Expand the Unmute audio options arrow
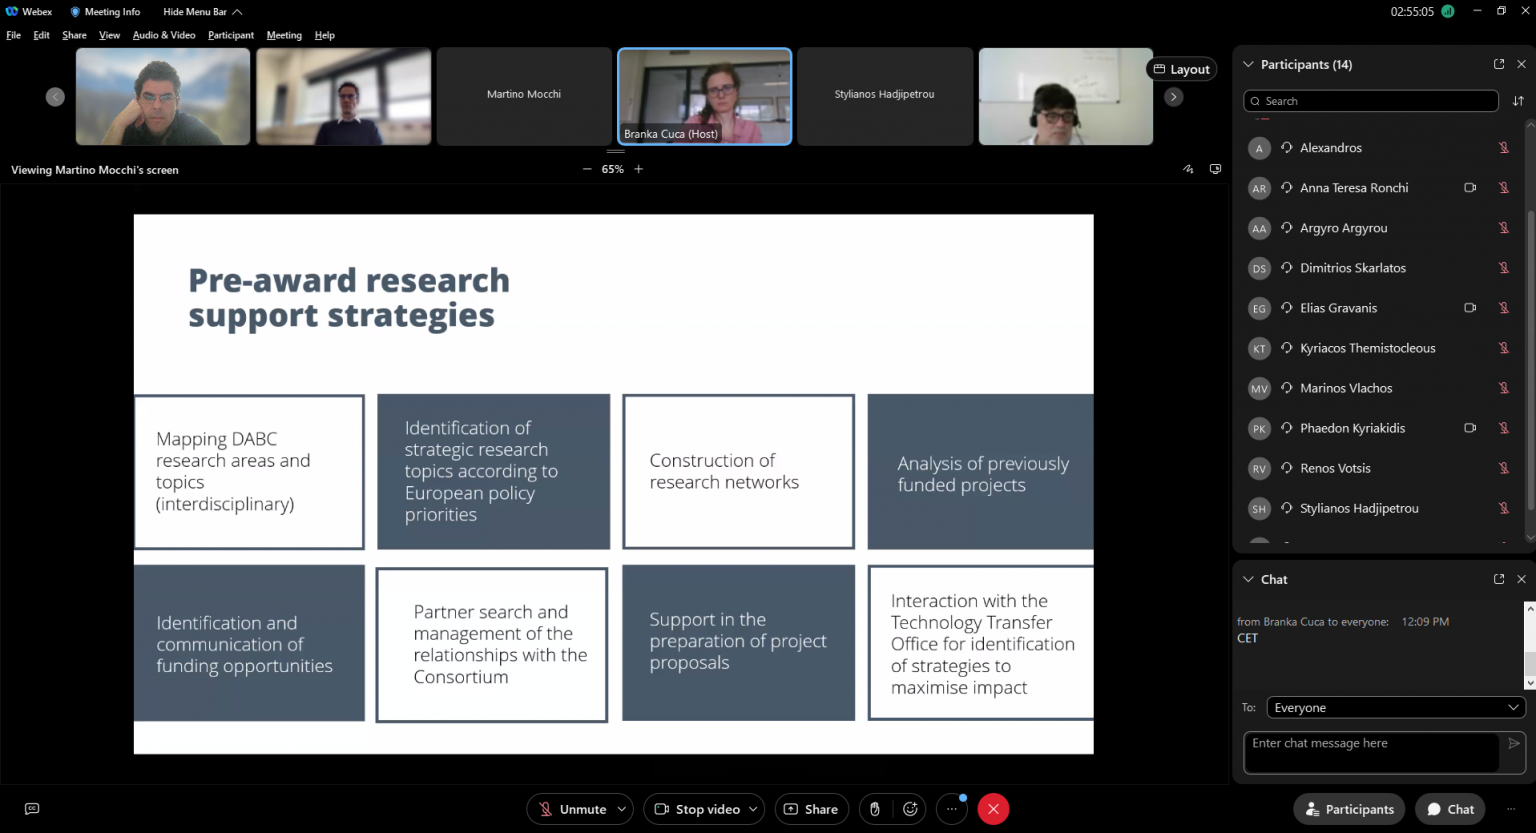The height and width of the screenshot is (833, 1536). tap(621, 809)
